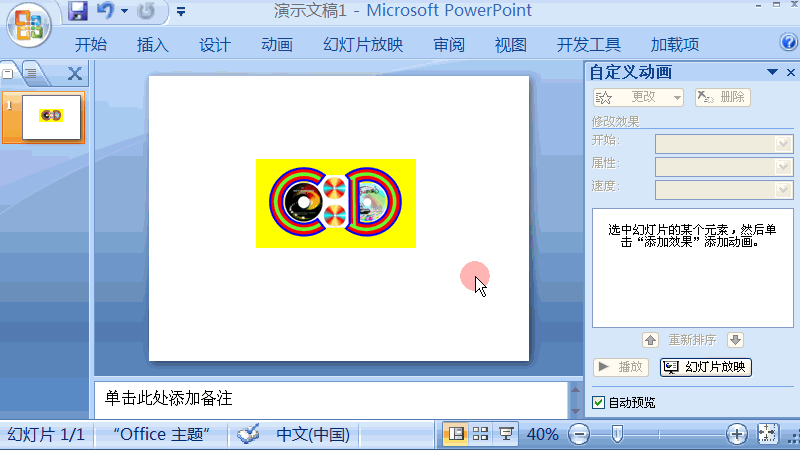Toggle the 自动预览 checkbox
Image resolution: width=800 pixels, height=450 pixels.
coord(598,403)
